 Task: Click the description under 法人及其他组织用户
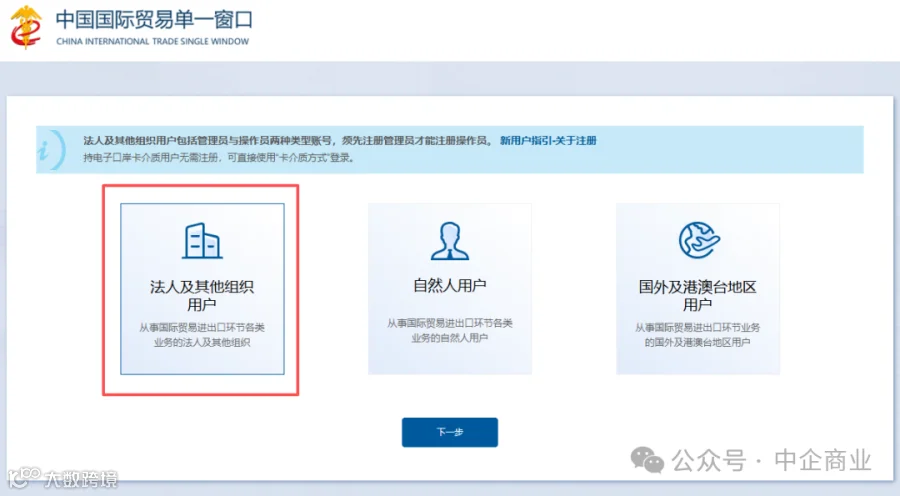(202, 335)
